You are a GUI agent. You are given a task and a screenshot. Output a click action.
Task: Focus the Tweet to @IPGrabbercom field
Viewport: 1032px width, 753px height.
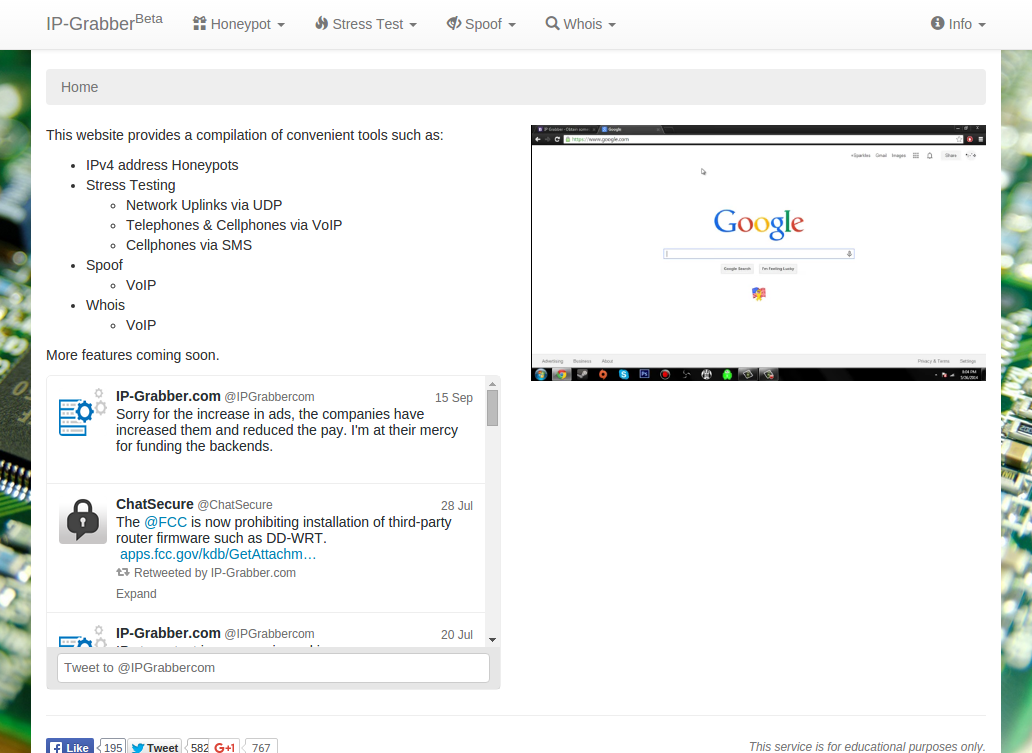coord(273,667)
